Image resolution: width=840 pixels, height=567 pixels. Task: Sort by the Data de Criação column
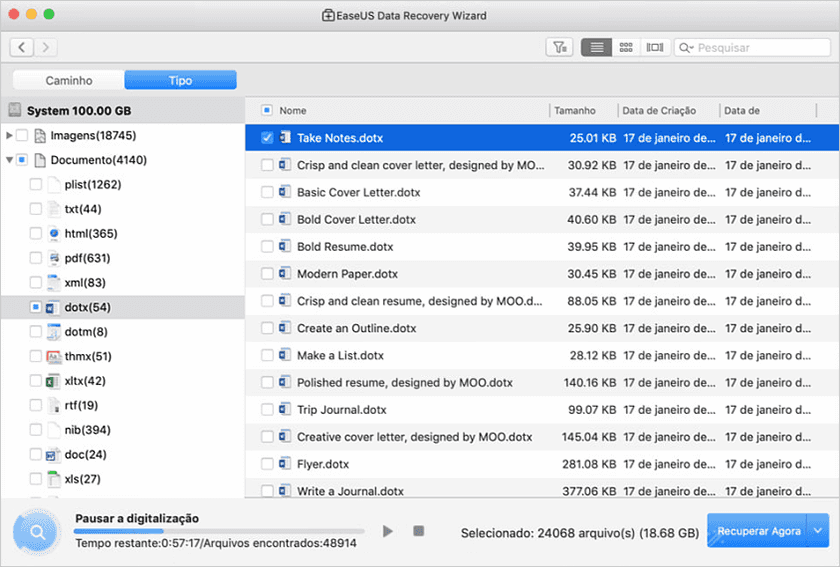coord(659,110)
